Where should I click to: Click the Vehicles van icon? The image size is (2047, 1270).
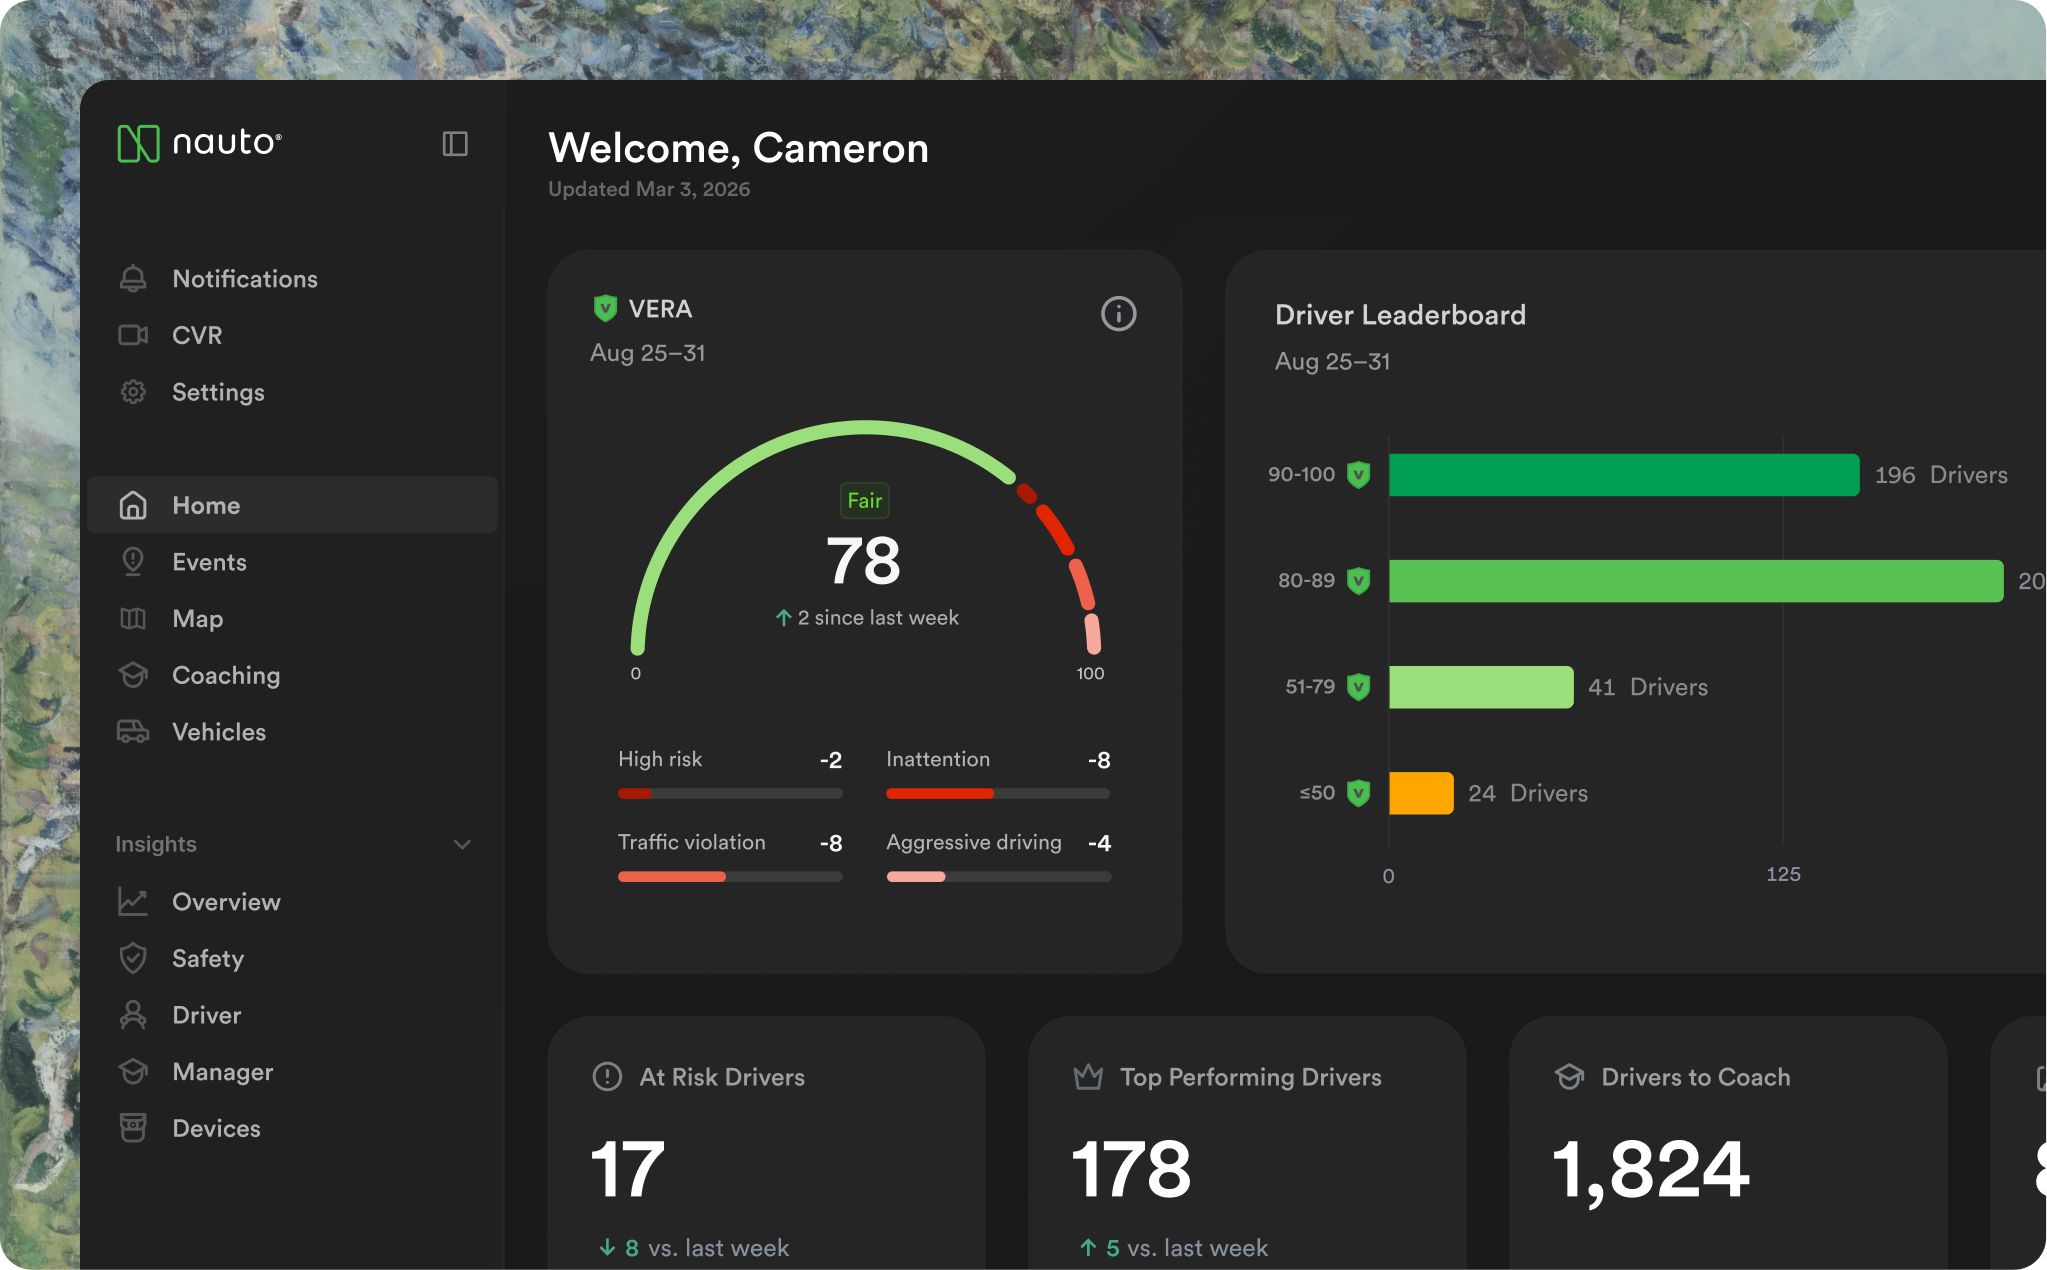point(133,732)
